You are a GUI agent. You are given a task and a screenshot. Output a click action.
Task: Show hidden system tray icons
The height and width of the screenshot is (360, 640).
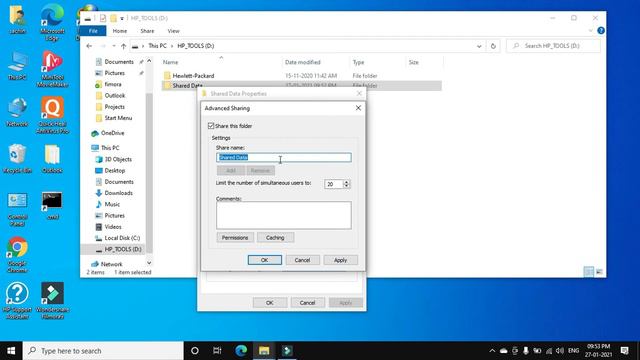point(492,351)
